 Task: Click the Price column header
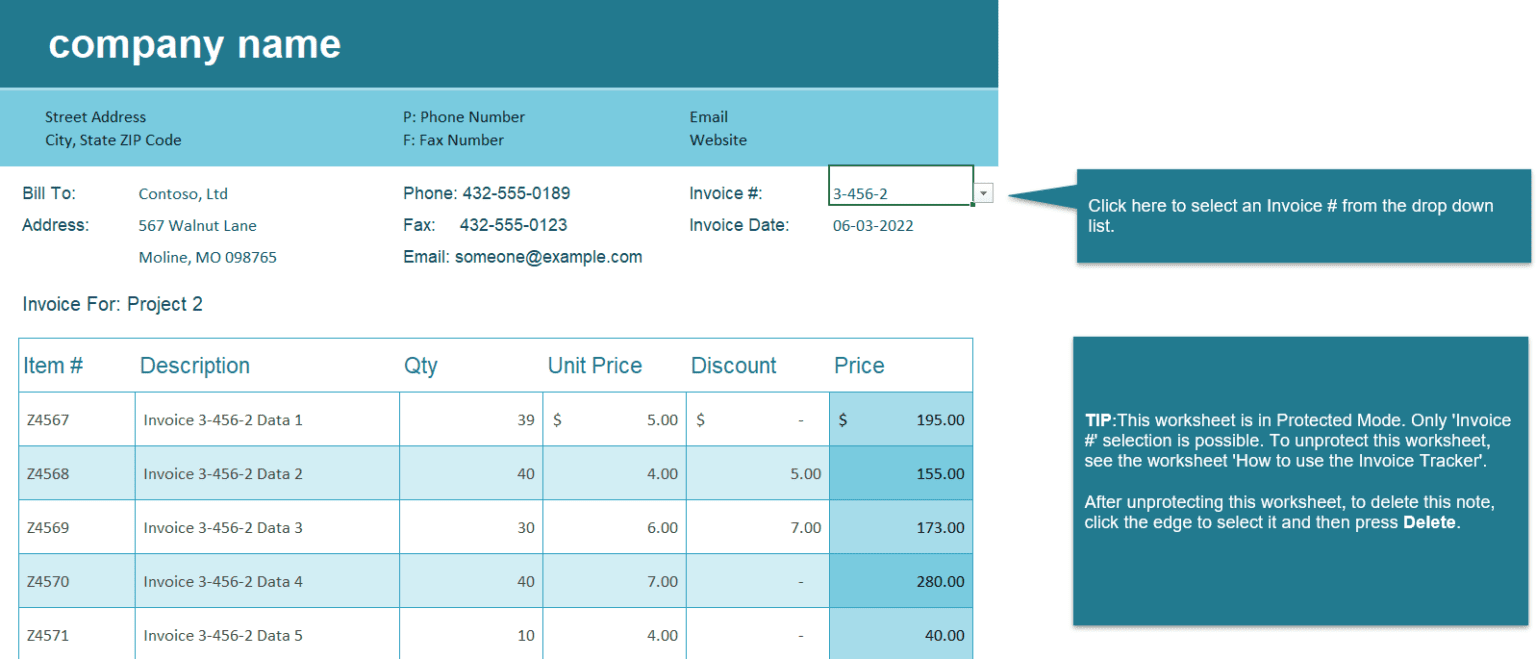click(858, 365)
